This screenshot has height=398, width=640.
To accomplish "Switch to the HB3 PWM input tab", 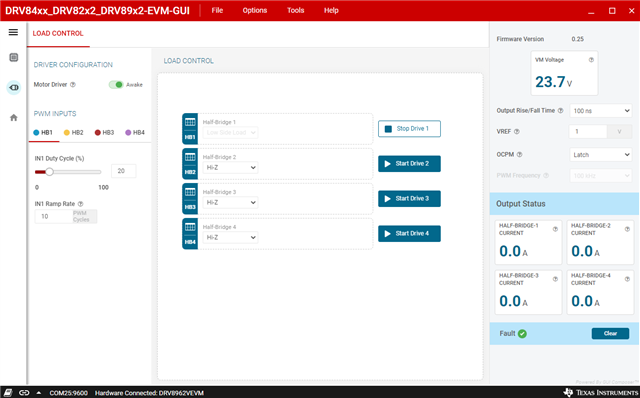I will 104,132.
